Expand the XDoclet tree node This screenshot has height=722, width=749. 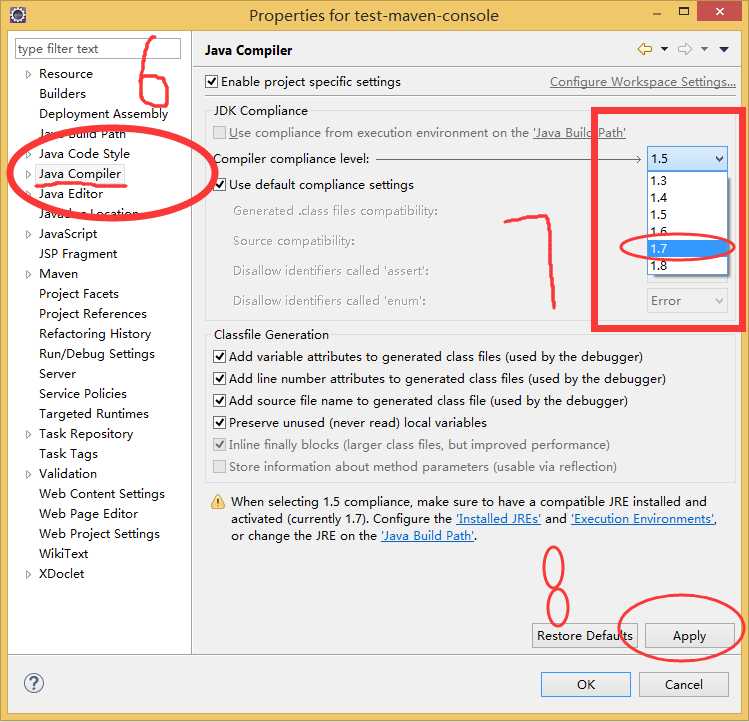tap(28, 574)
